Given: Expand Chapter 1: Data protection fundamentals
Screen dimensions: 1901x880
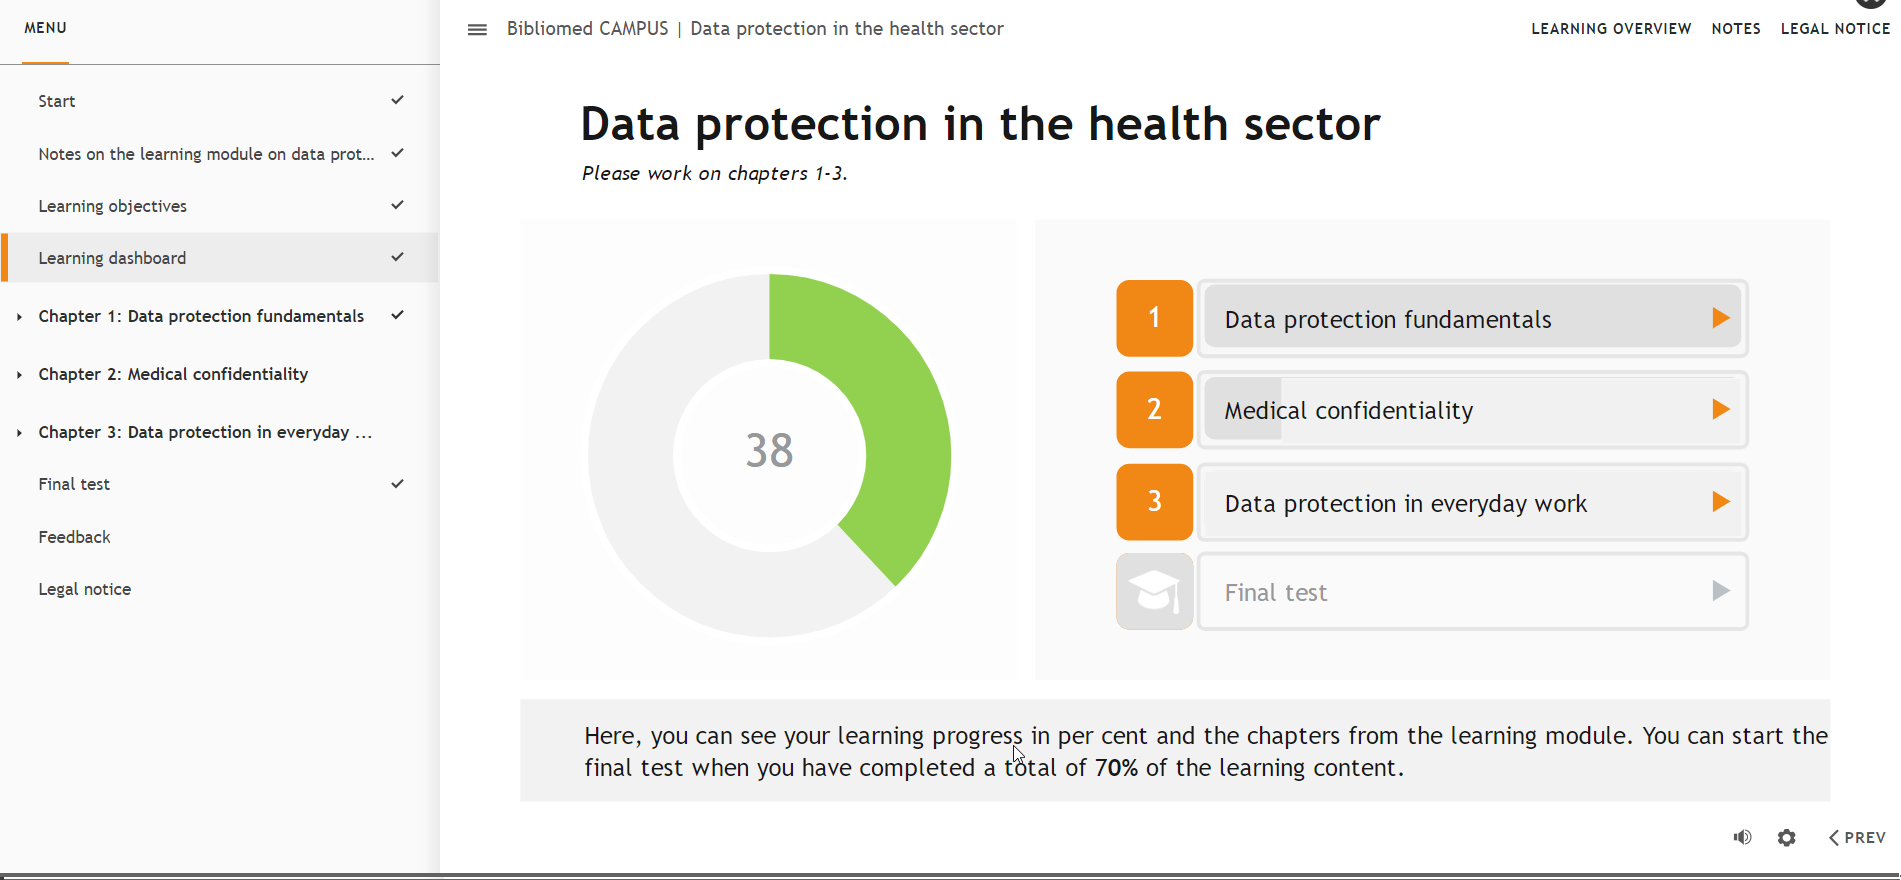Looking at the screenshot, I should pos(19,317).
